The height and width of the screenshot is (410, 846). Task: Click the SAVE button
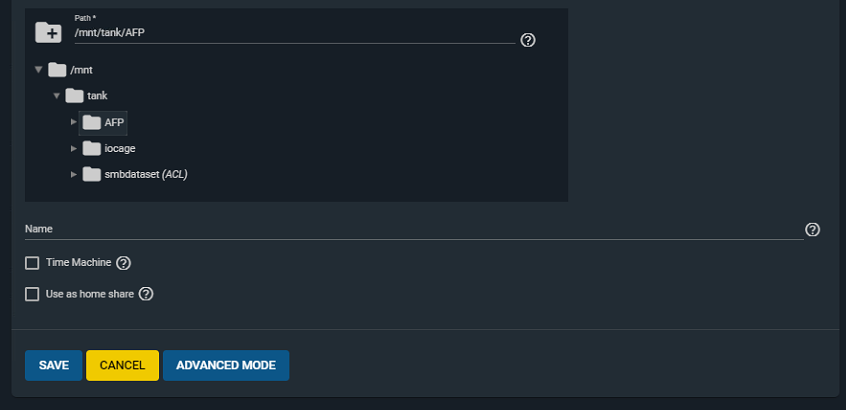click(x=53, y=365)
